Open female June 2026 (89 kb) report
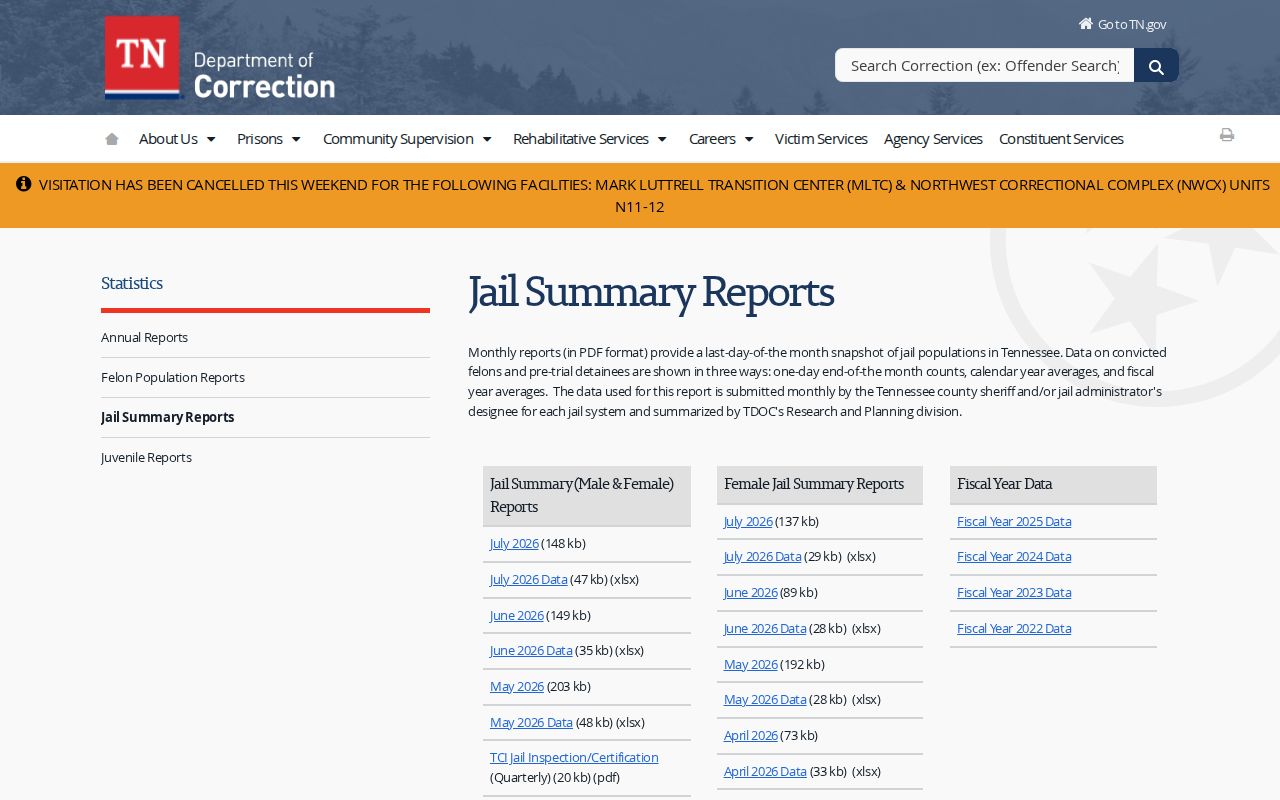Viewport: 1280px width, 800px height. 751,593
